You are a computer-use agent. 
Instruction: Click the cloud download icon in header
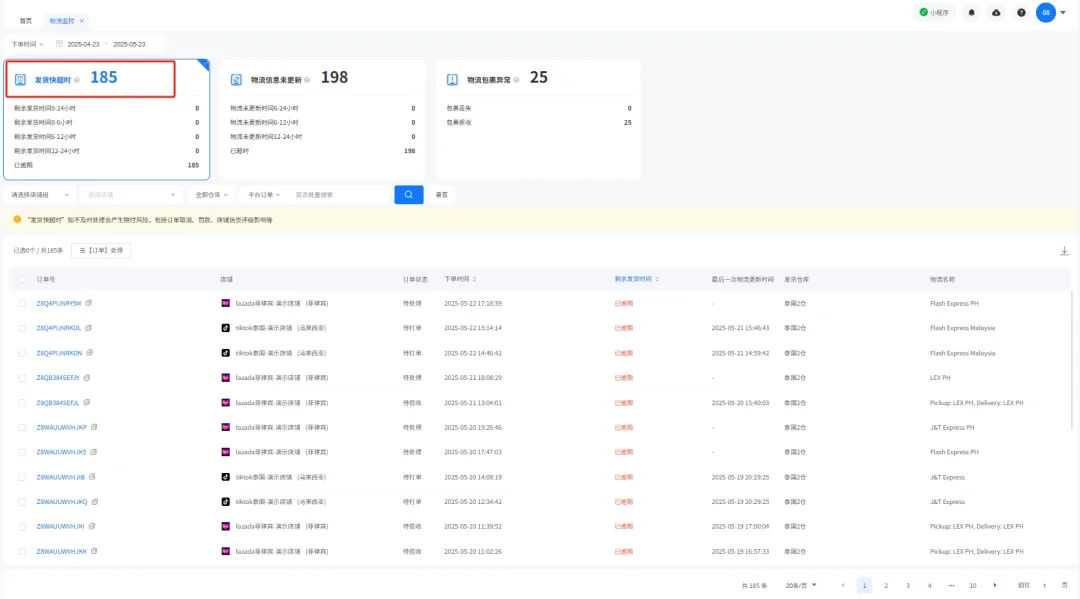tap(996, 13)
